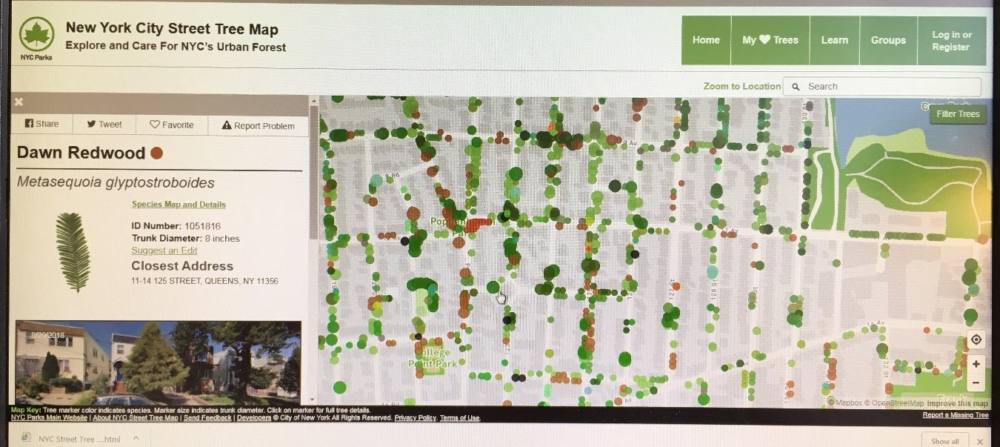Open the Developers footer link
The width and height of the screenshot is (1000, 447).
point(254,418)
